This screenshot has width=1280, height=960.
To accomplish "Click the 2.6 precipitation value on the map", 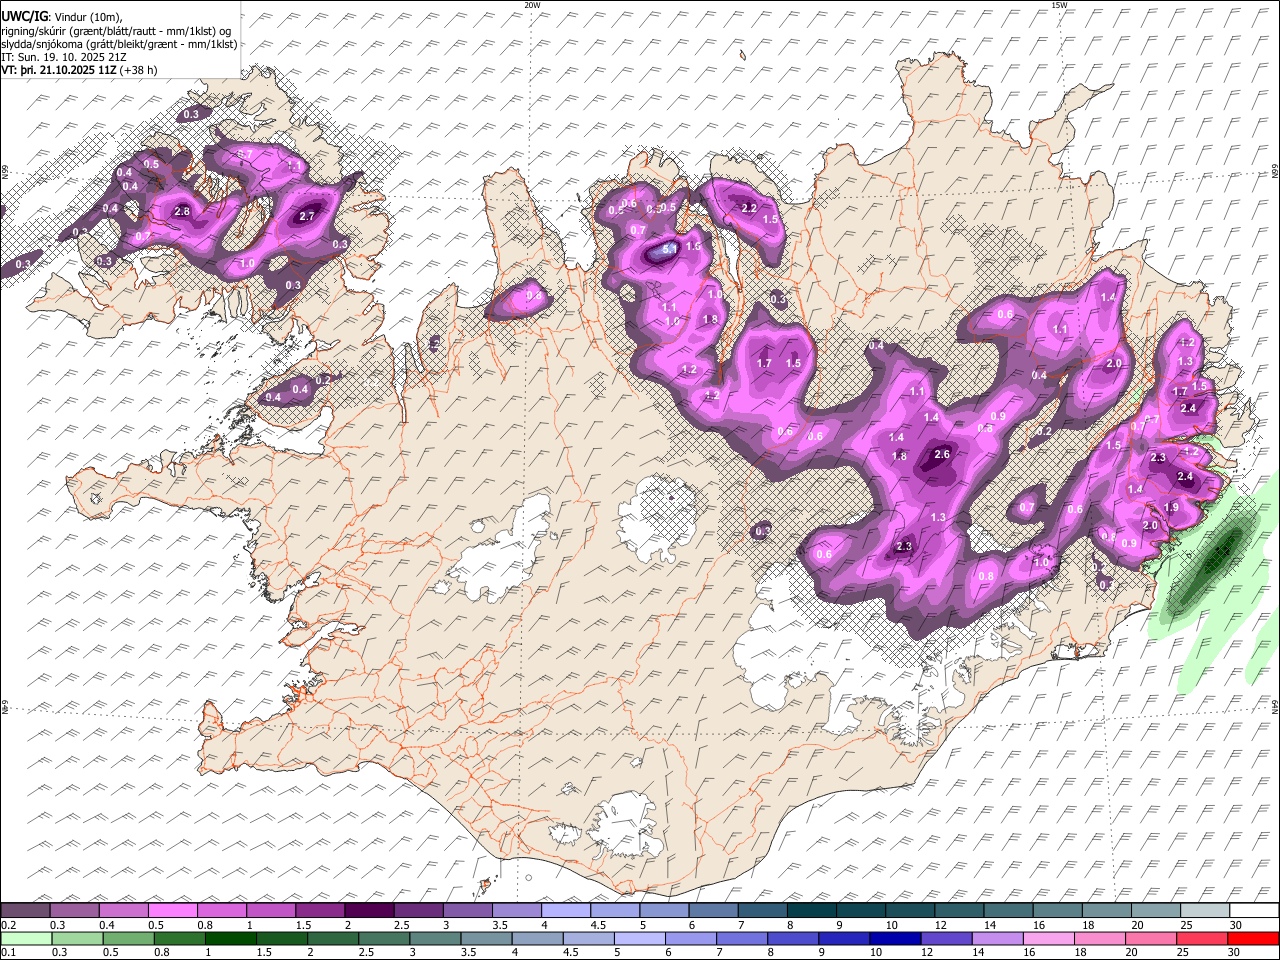I will coord(941,454).
